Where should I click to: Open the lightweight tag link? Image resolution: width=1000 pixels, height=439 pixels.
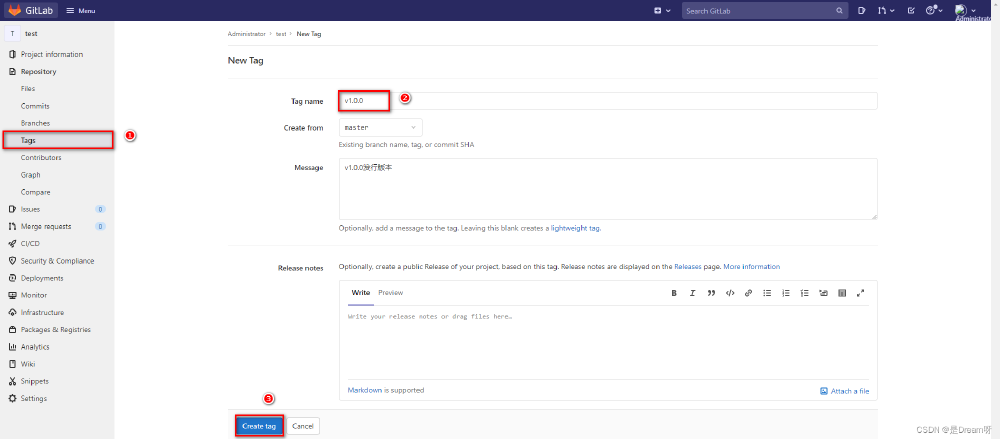point(575,228)
